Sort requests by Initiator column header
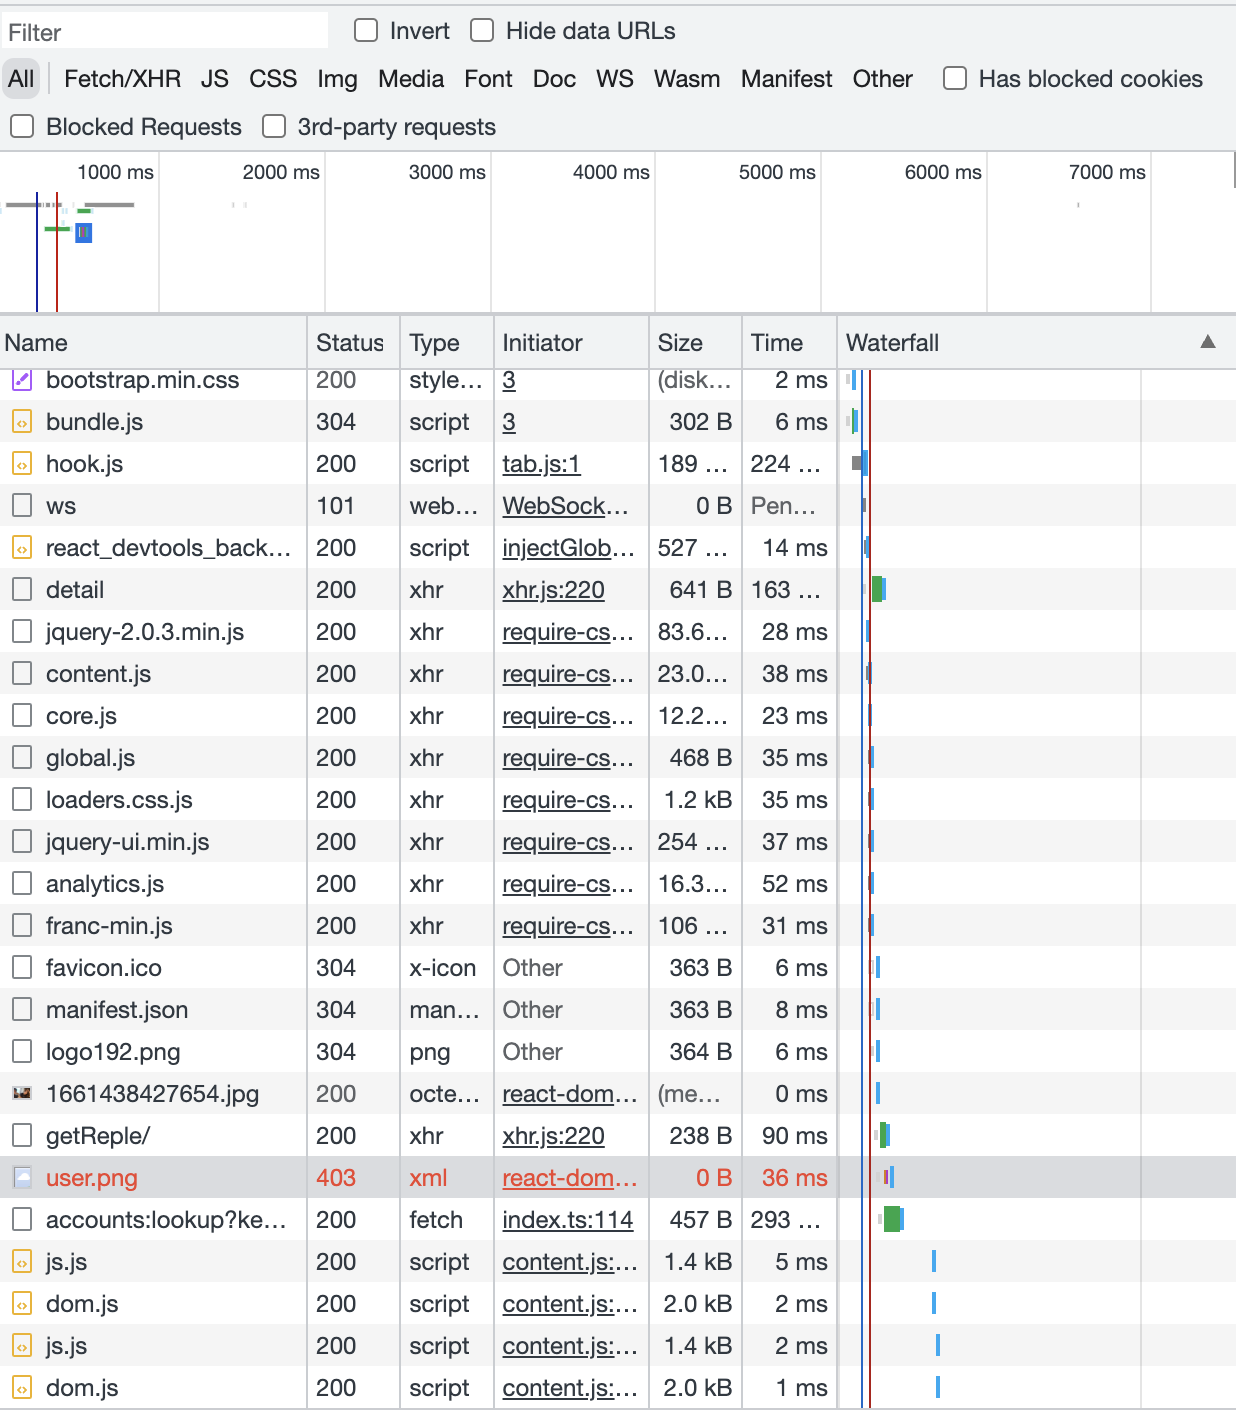This screenshot has width=1236, height=1410. point(571,343)
